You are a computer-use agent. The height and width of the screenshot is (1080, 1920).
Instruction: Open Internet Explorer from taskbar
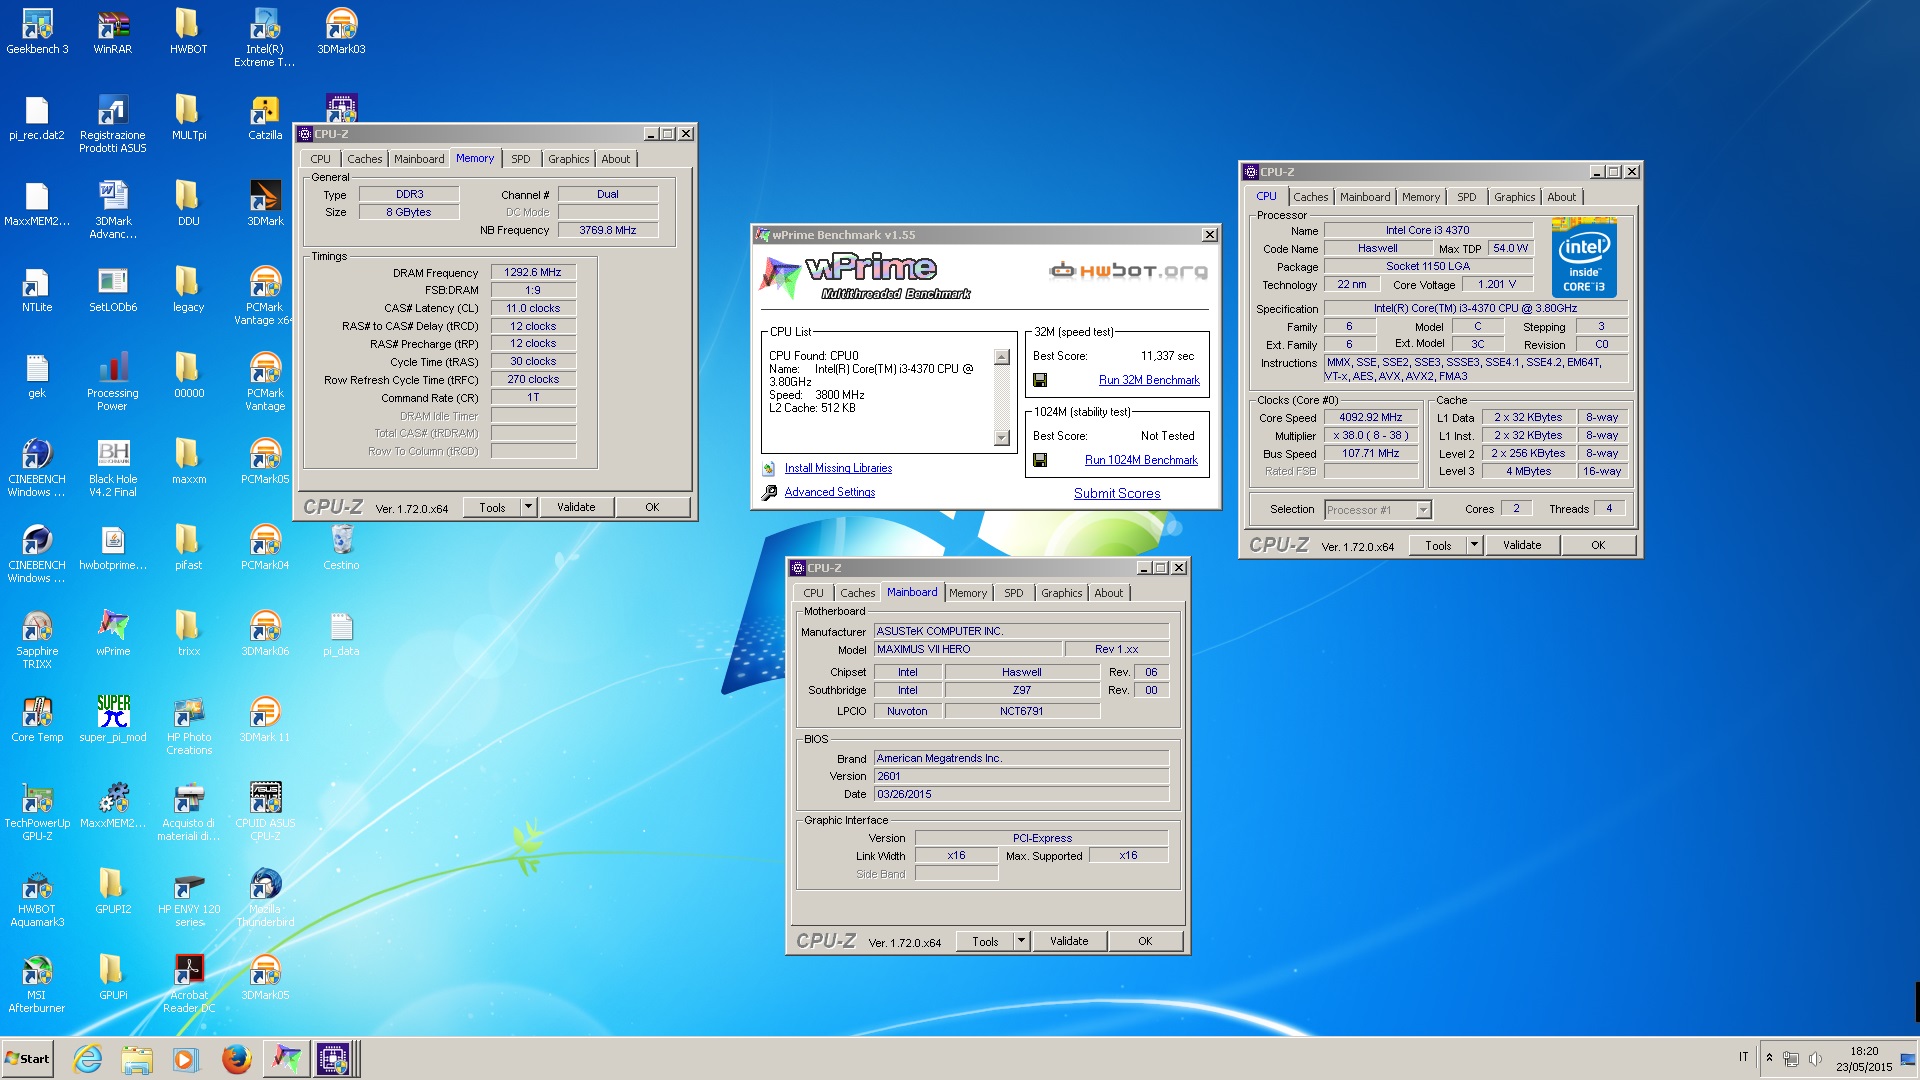[88, 1059]
